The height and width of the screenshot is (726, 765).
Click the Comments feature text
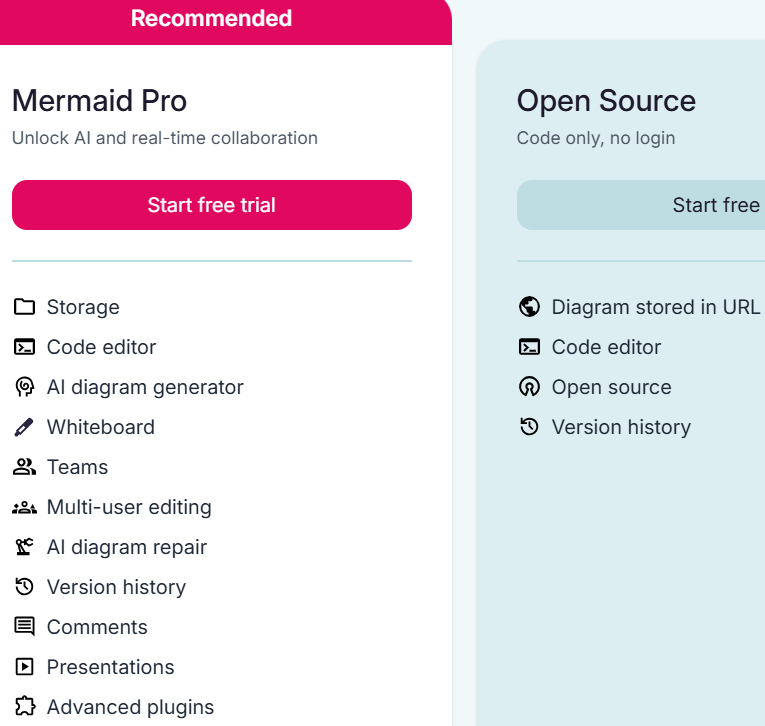[97, 627]
